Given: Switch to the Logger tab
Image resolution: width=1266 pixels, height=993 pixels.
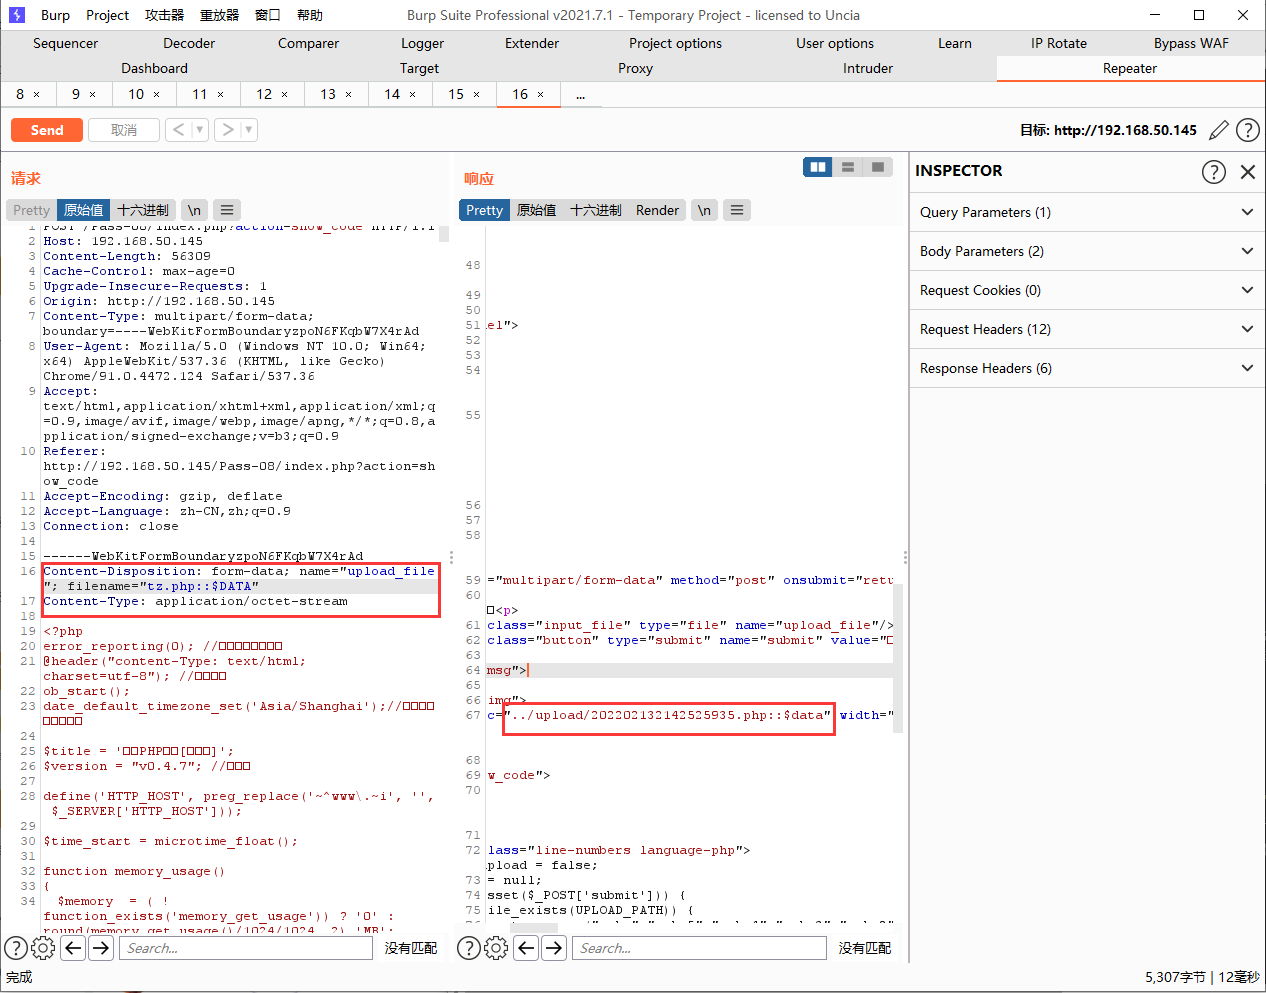Looking at the screenshot, I should pyautogui.click(x=422, y=43).
